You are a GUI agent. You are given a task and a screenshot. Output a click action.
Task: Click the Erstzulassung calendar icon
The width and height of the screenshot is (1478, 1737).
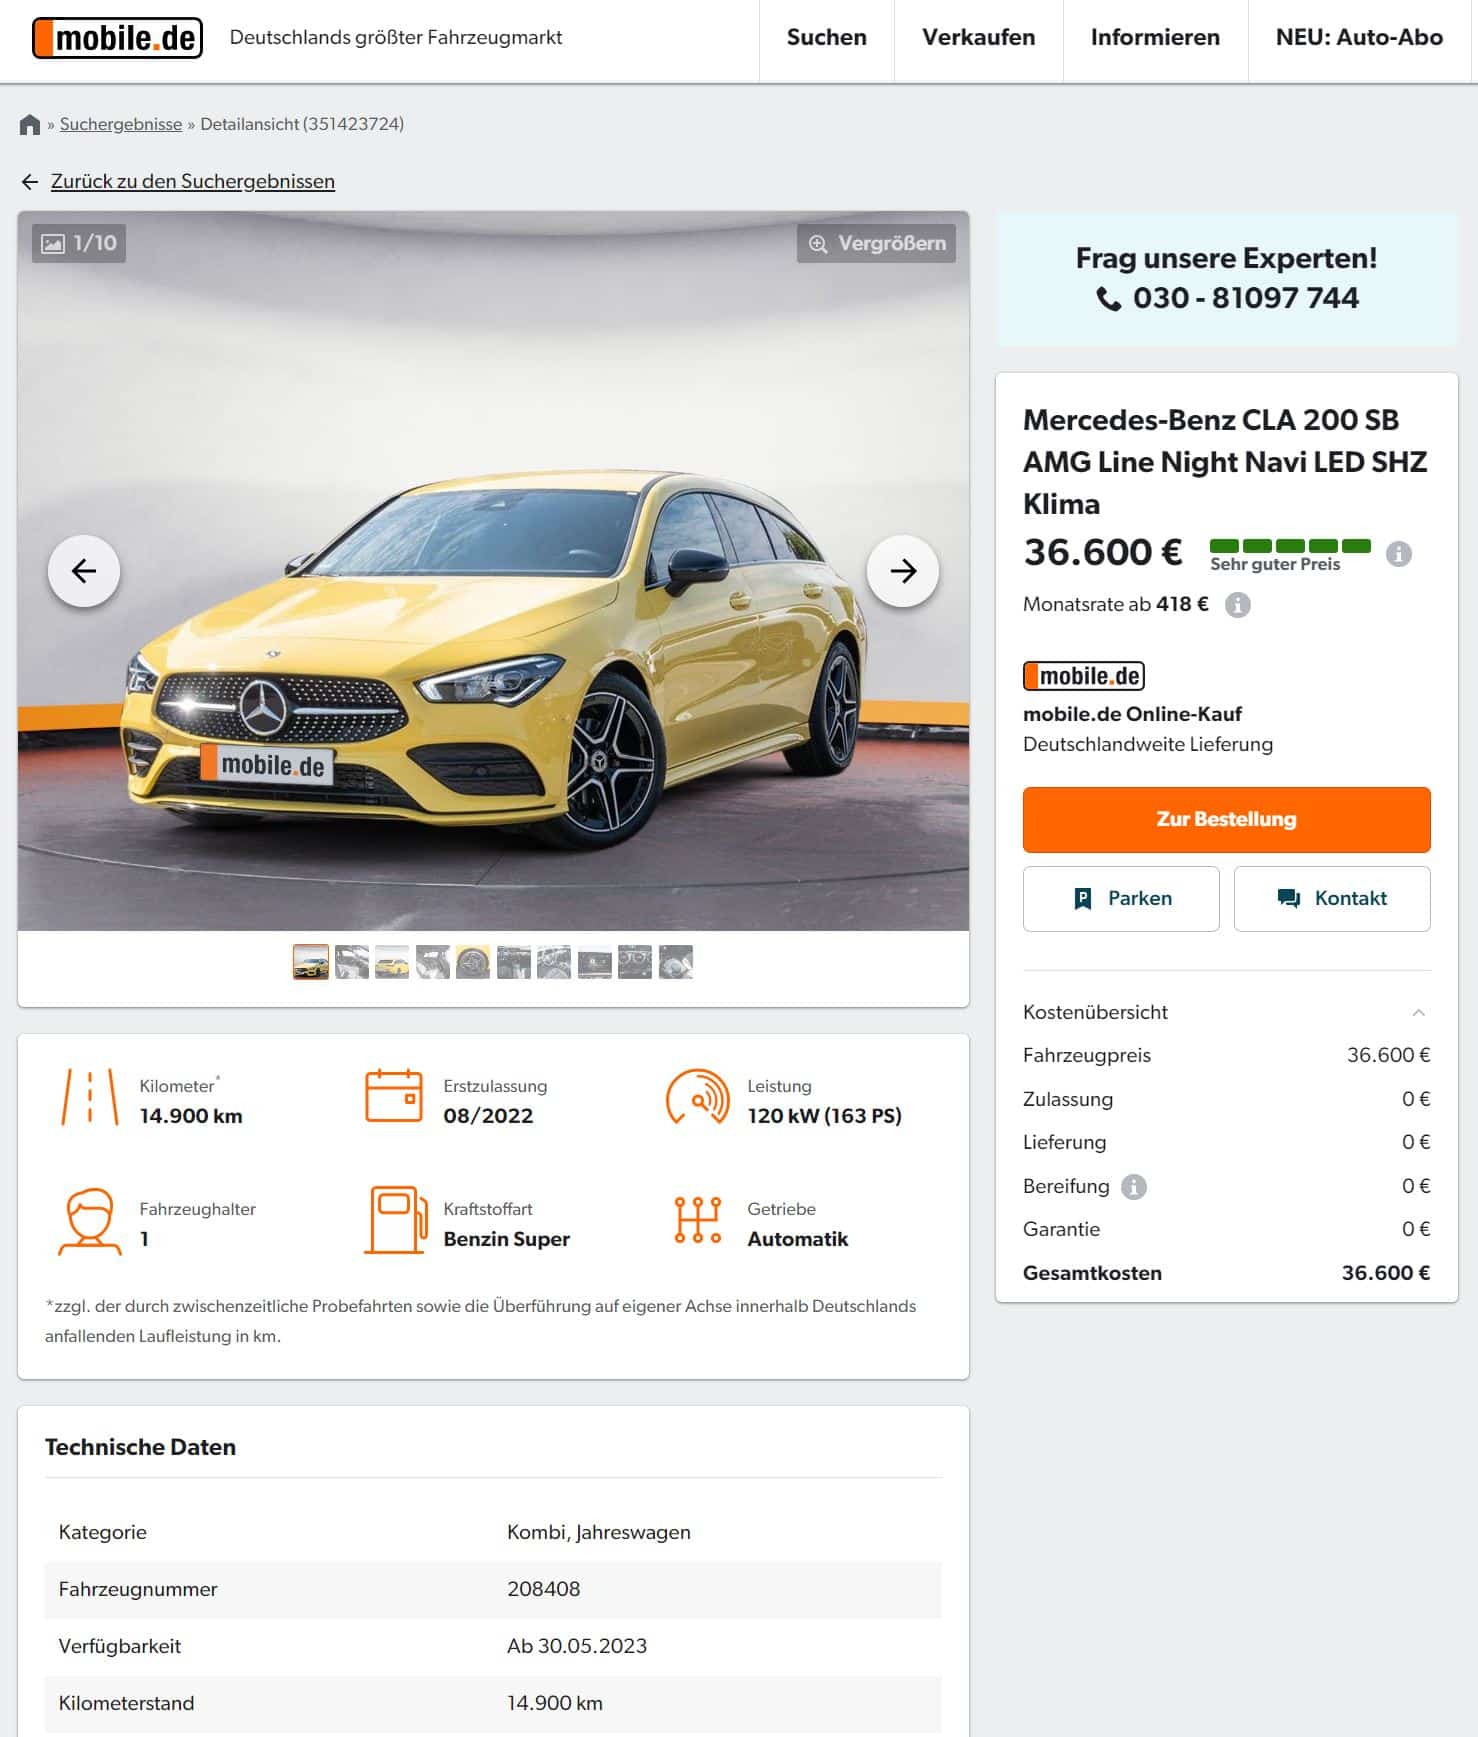click(394, 1096)
